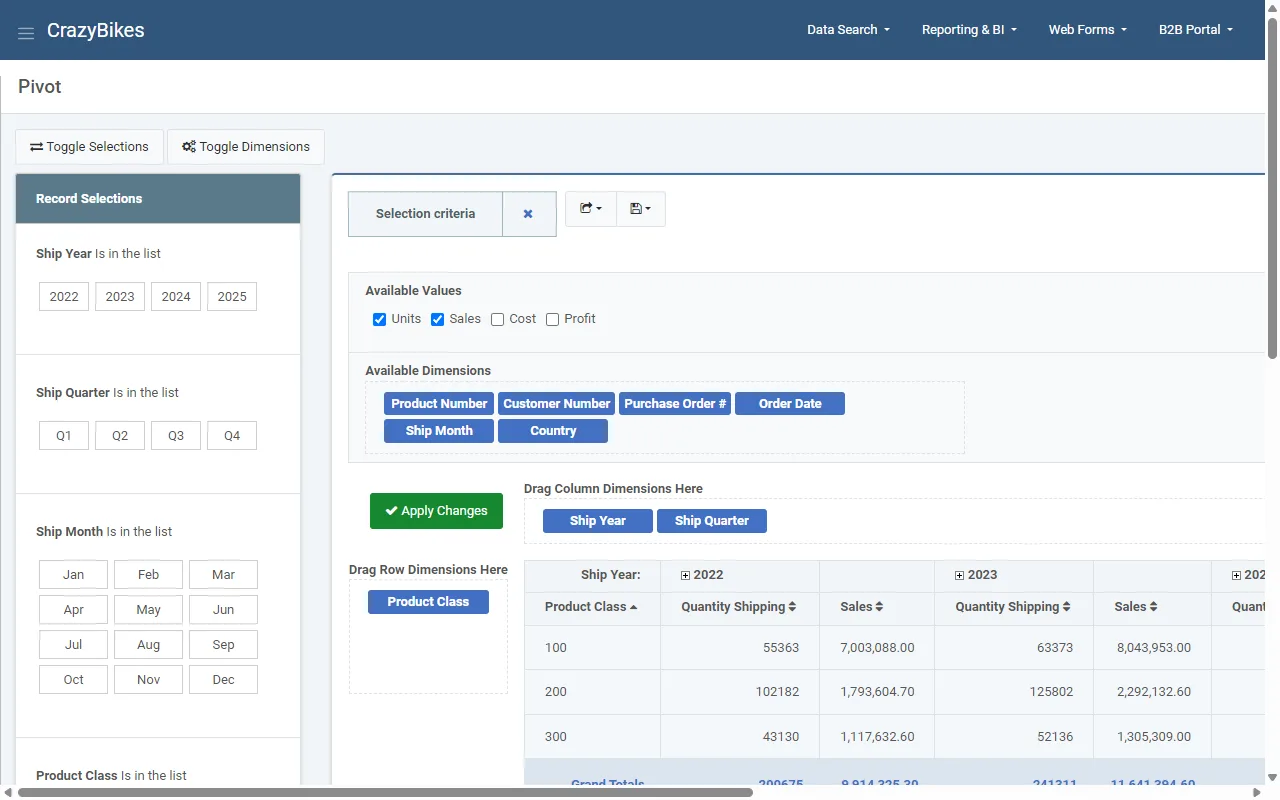Screen dimensions: 1280x800
Task: Open the export share dropdown icon
Action: pyautogui.click(x=591, y=209)
